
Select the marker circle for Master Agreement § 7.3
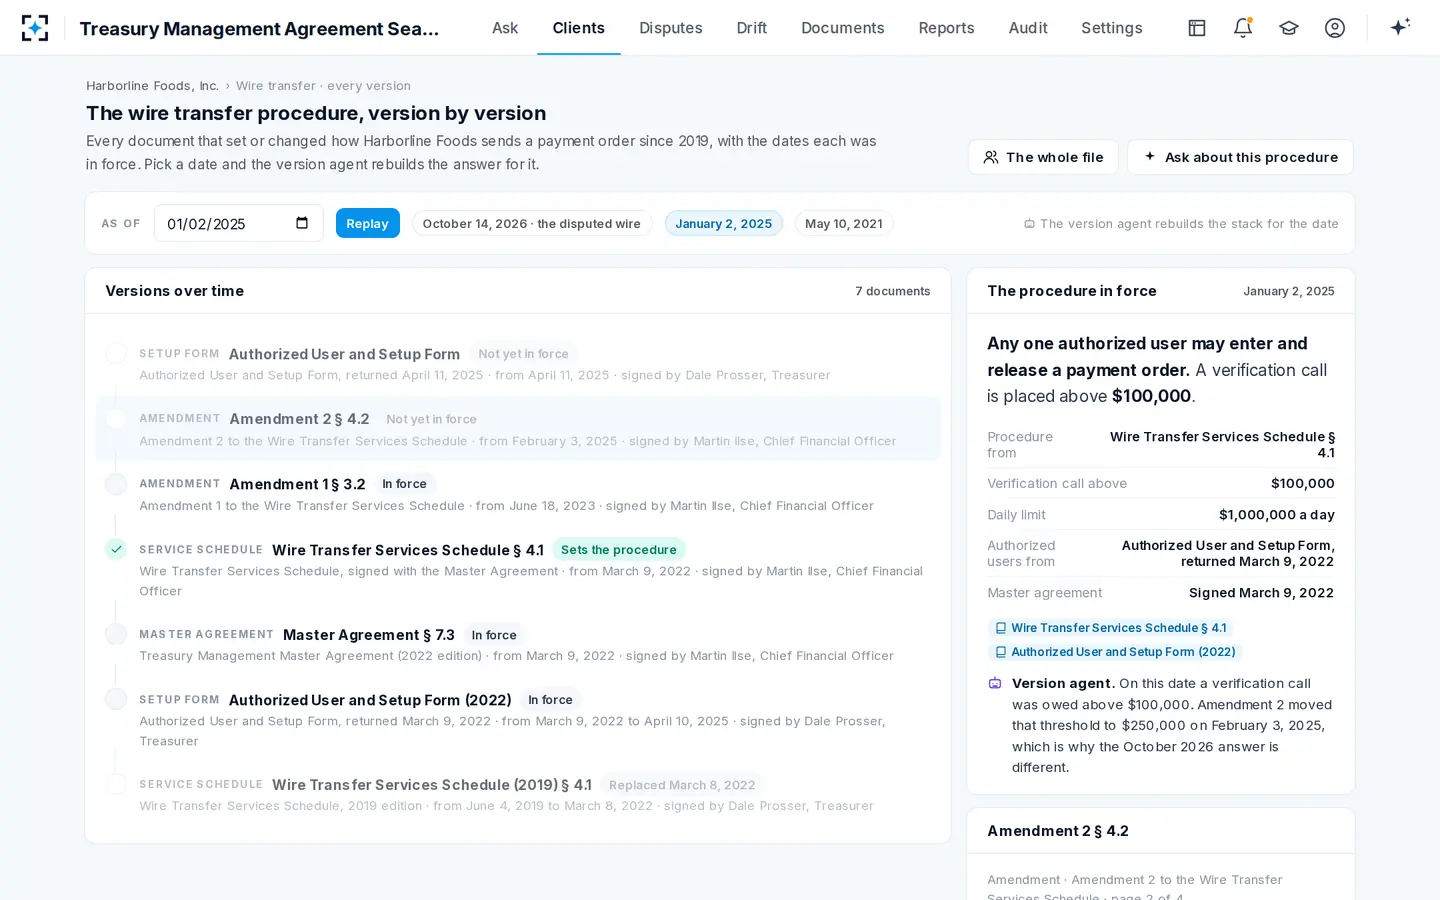(x=116, y=634)
